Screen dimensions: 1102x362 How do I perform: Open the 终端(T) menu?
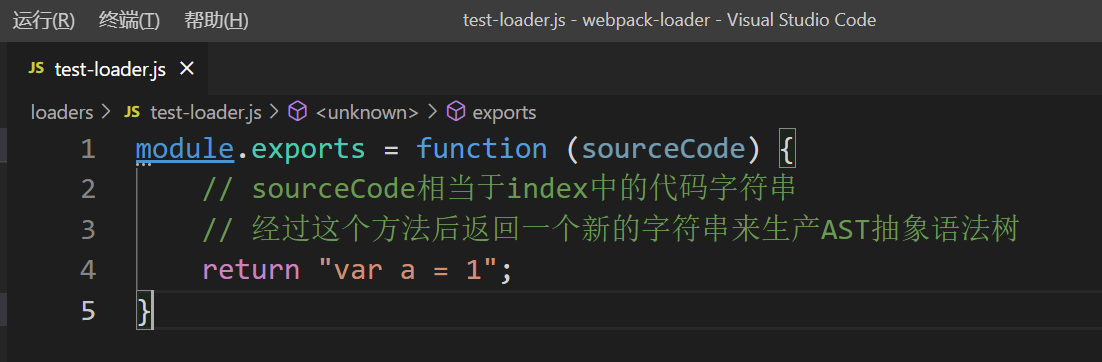(x=129, y=20)
